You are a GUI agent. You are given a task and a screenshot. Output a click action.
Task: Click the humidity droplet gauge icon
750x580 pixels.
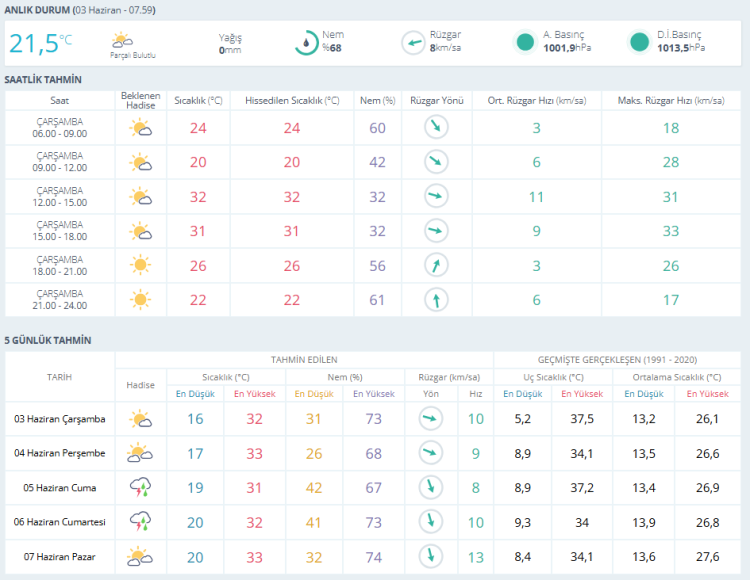click(x=306, y=43)
